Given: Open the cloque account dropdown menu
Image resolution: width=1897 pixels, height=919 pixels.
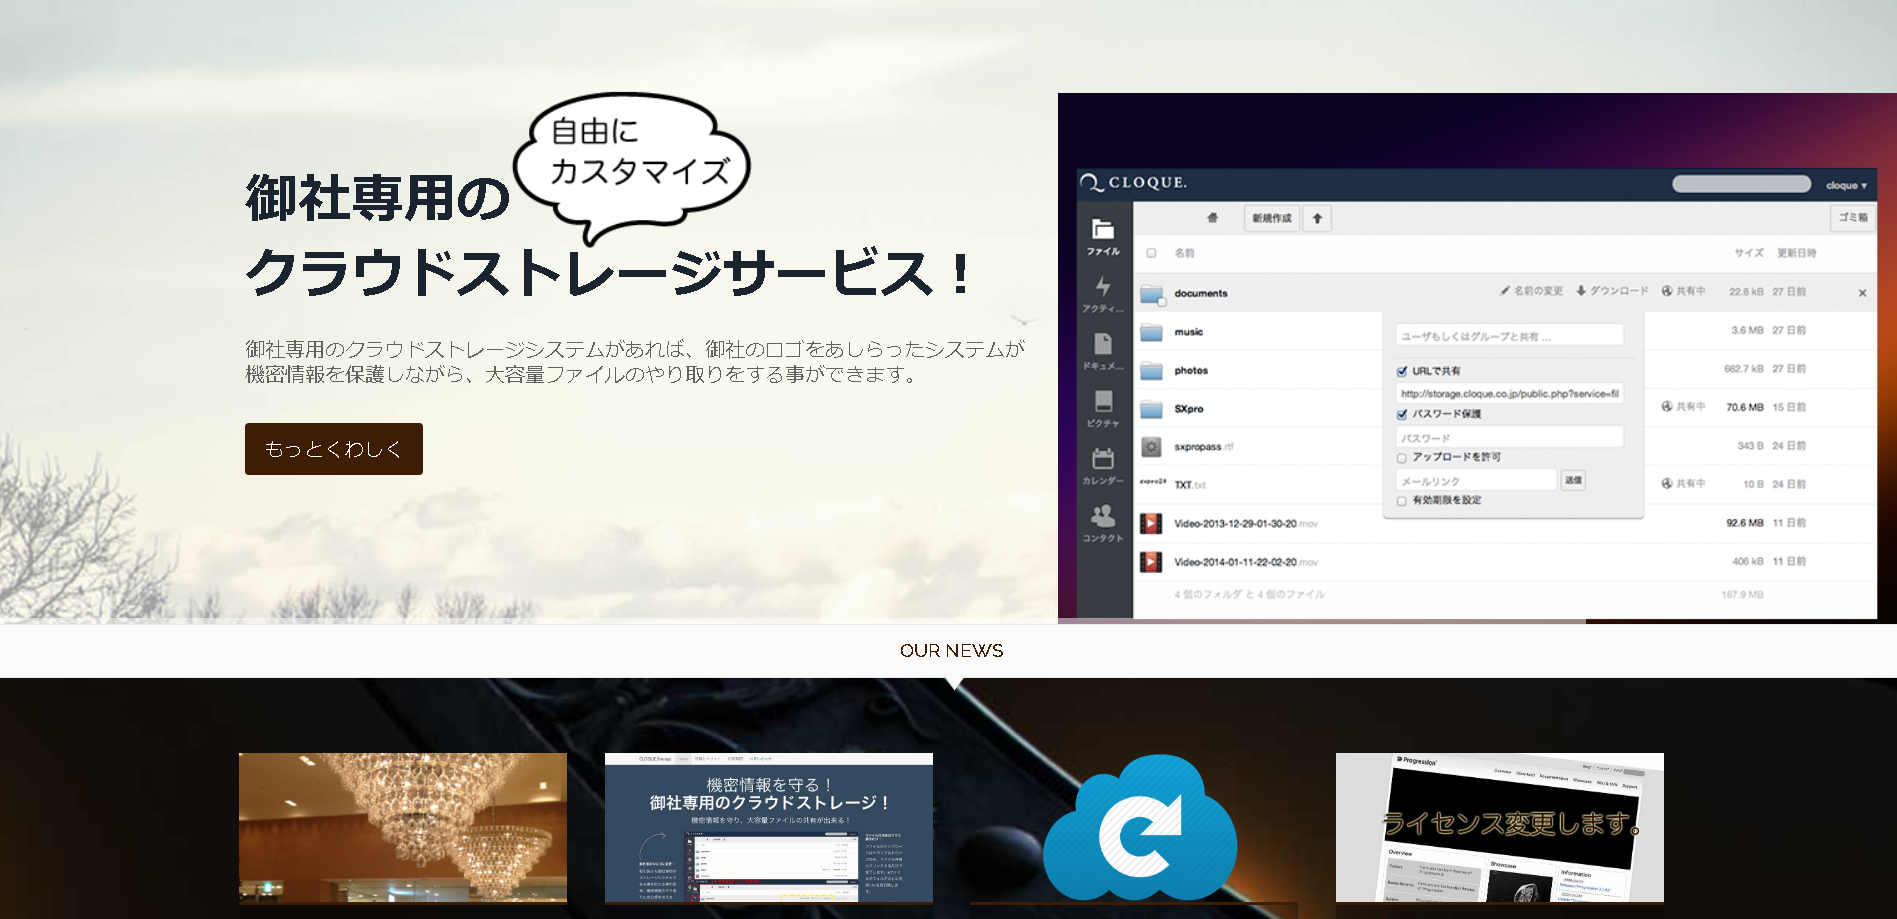Looking at the screenshot, I should [1846, 184].
